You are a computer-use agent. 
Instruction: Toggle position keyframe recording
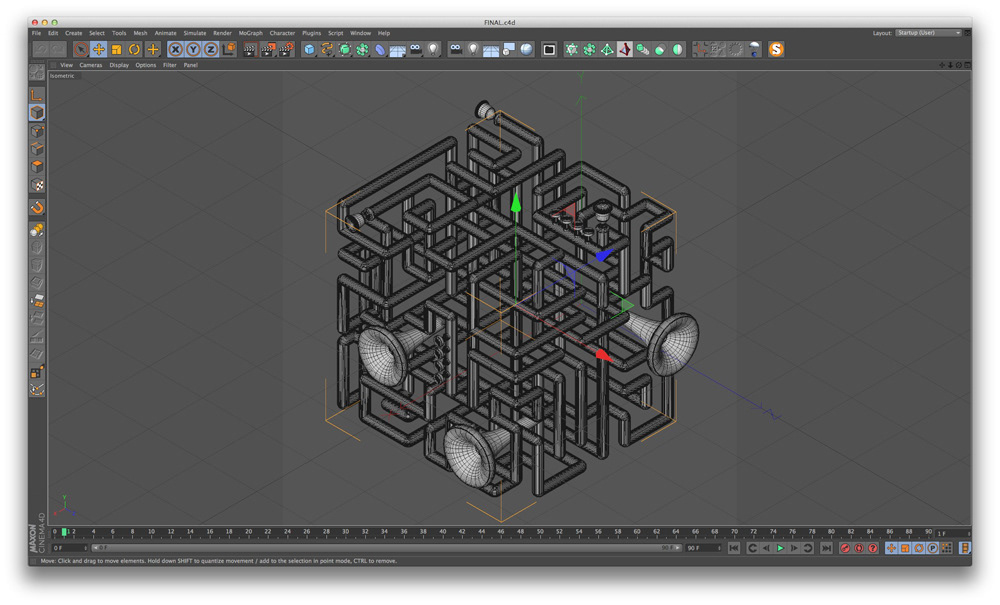click(891, 548)
